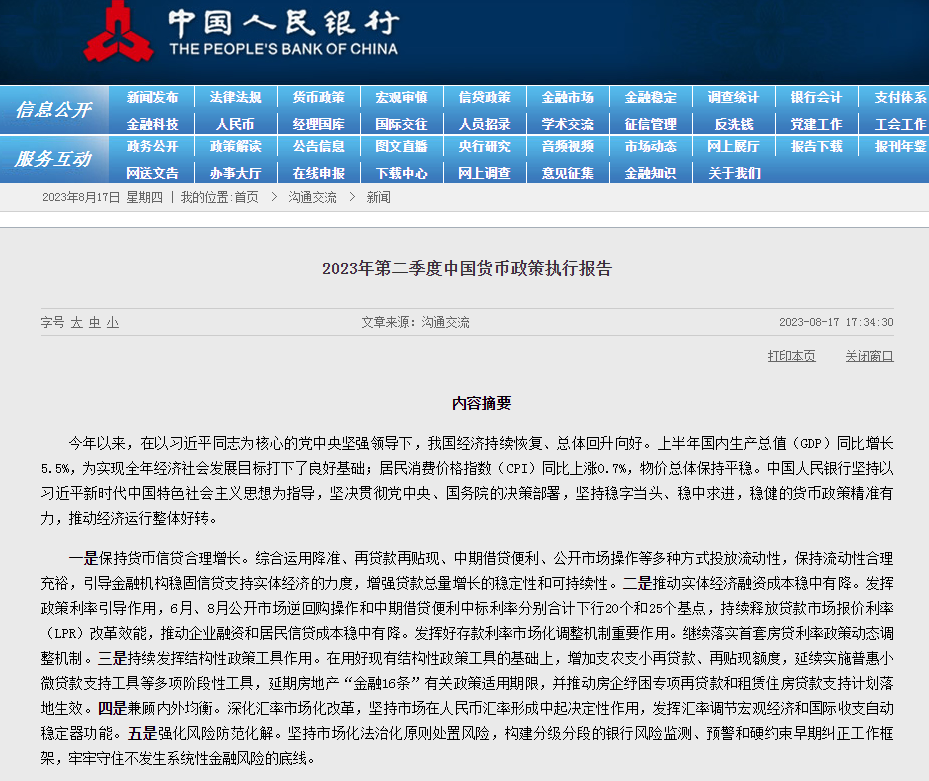This screenshot has height=781, width=929.
Task: Visit 意见征集 page
Action: (x=567, y=173)
